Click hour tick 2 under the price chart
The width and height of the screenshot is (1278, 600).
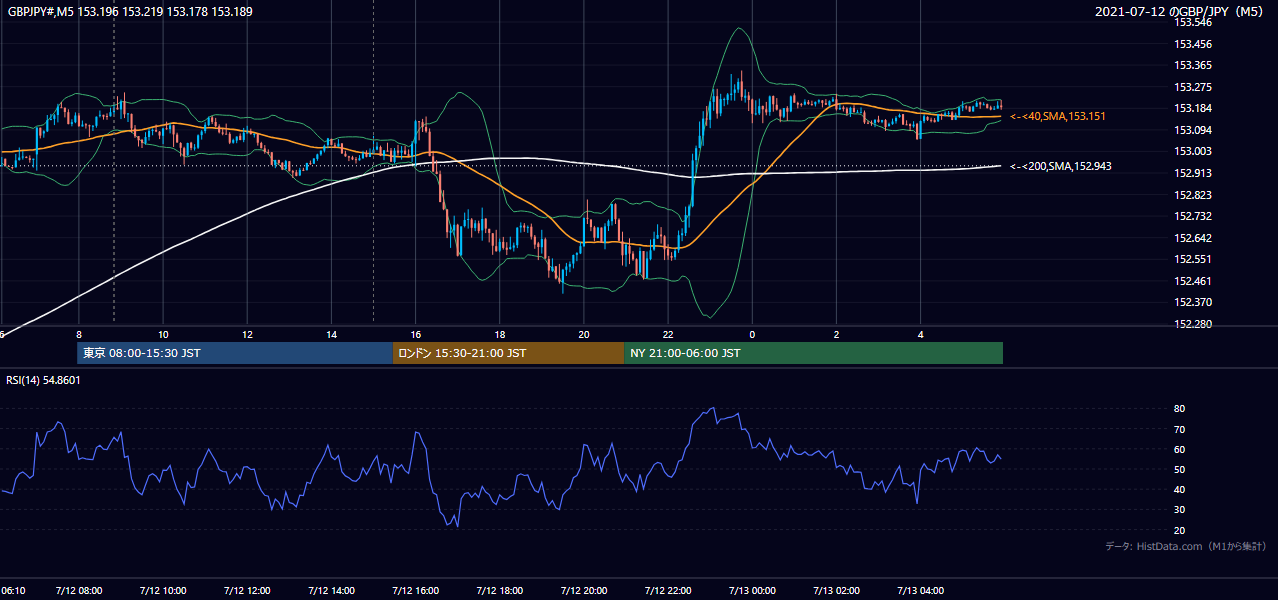836,335
